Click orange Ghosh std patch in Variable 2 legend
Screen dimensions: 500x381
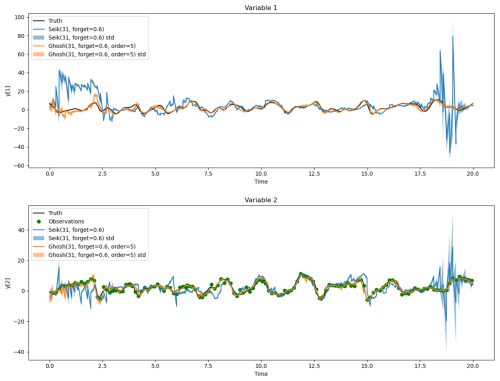pos(39,255)
